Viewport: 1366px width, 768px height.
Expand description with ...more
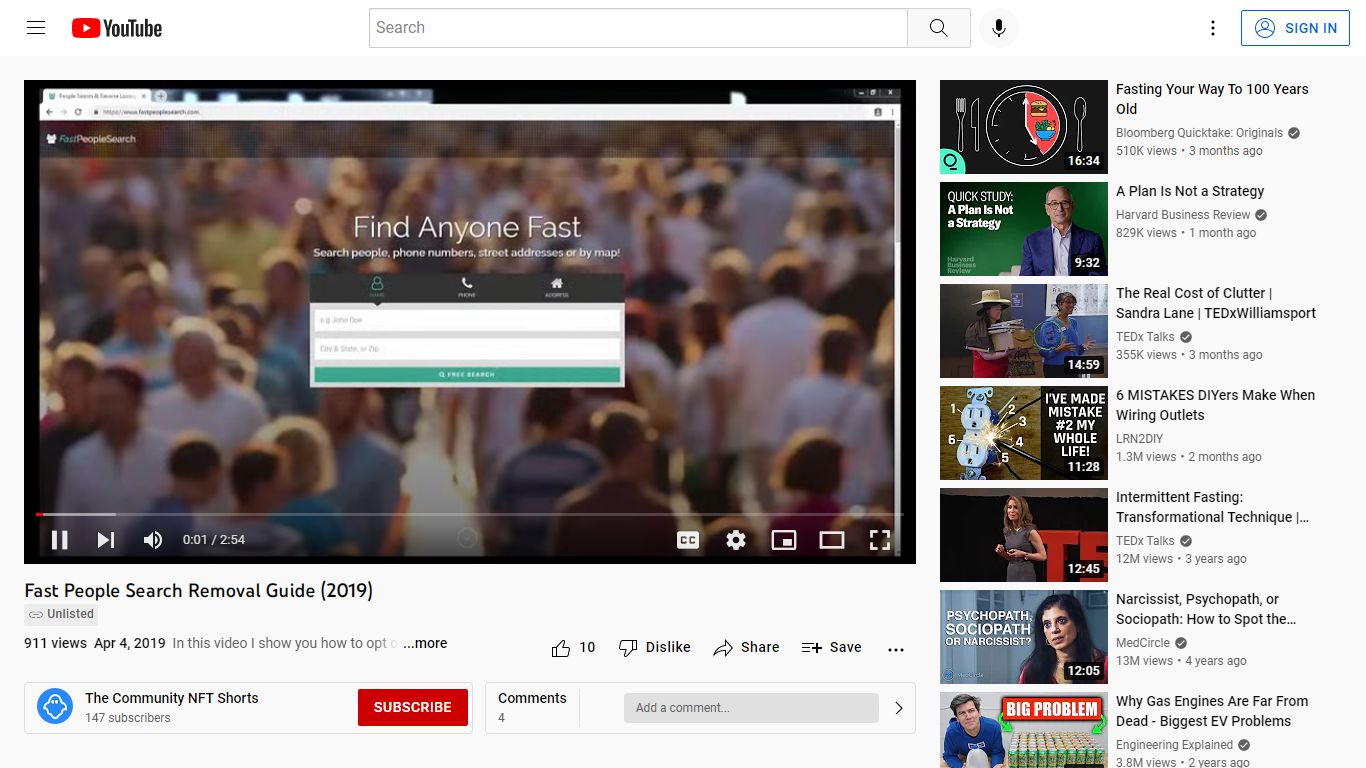click(425, 643)
